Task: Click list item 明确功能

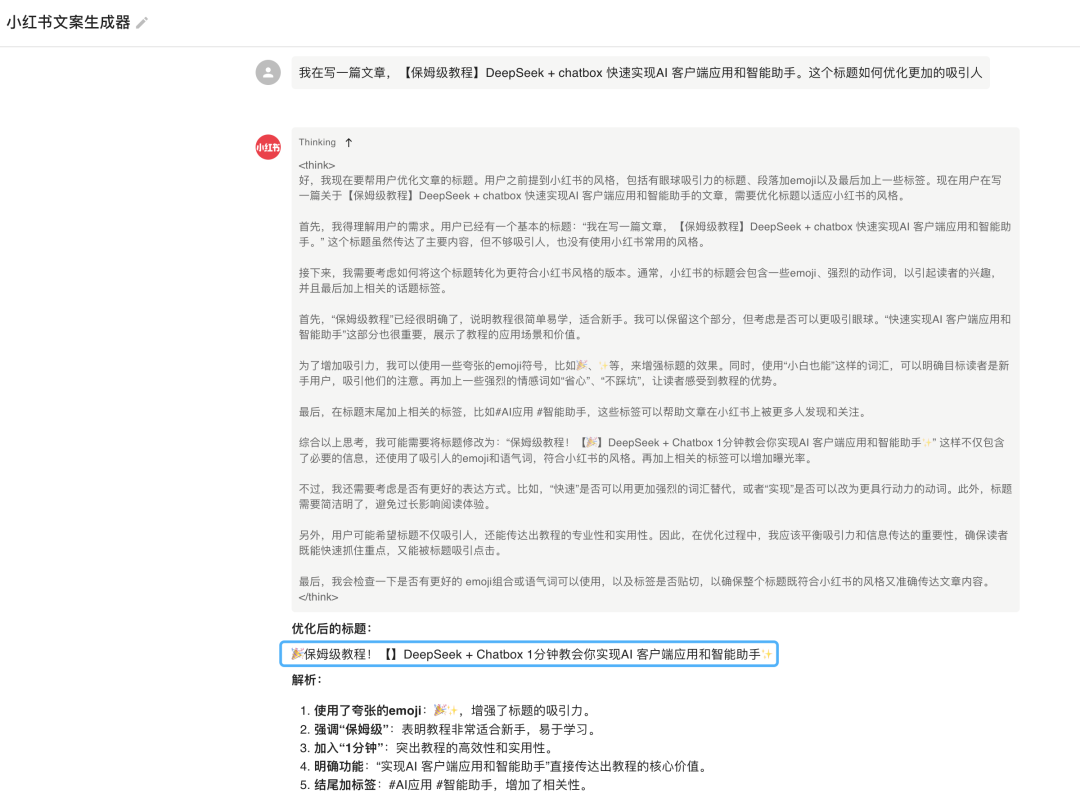Action: (504, 766)
